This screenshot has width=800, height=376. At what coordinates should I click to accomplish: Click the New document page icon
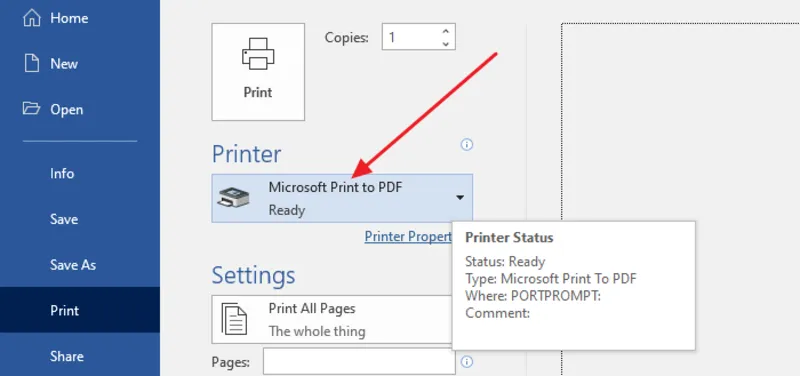[x=32, y=64]
